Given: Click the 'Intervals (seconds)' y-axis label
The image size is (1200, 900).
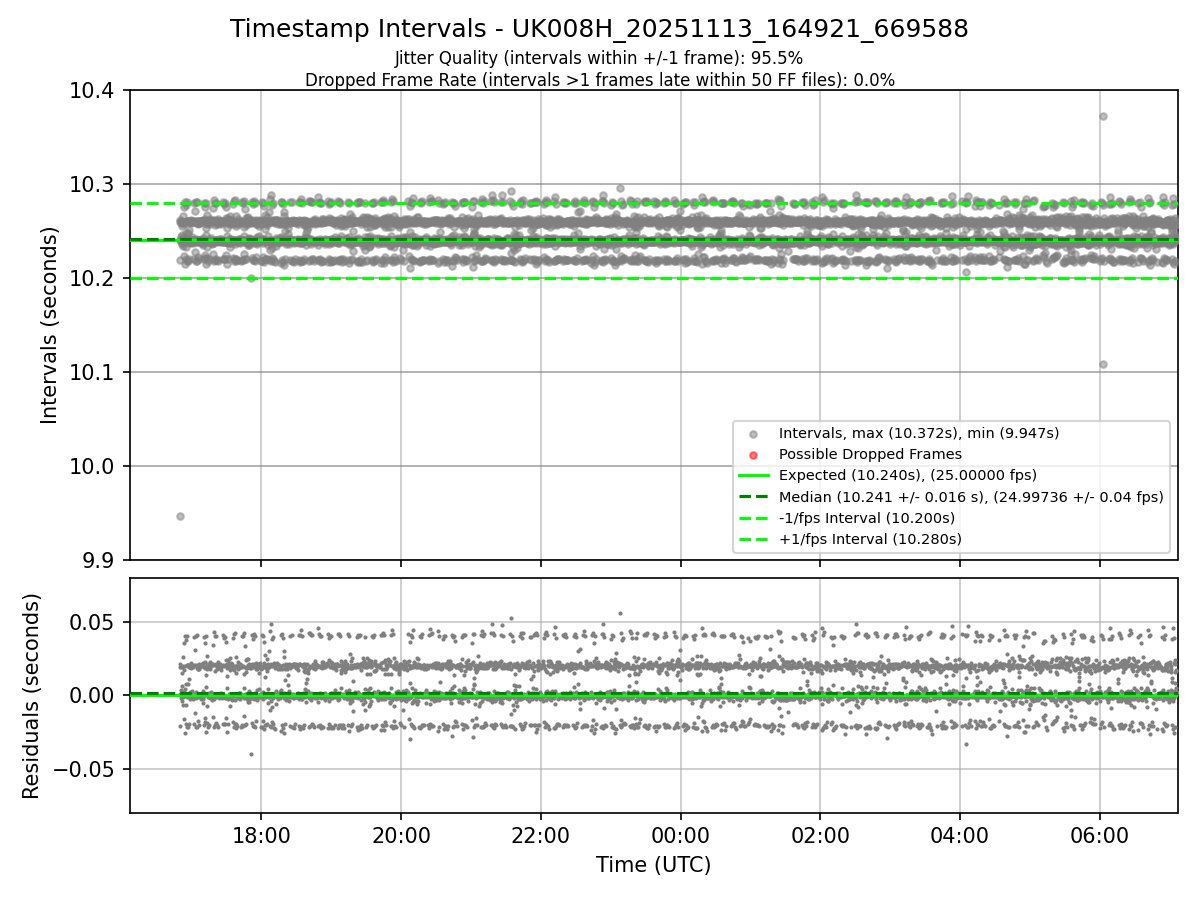Looking at the screenshot, I should (x=50, y=325).
